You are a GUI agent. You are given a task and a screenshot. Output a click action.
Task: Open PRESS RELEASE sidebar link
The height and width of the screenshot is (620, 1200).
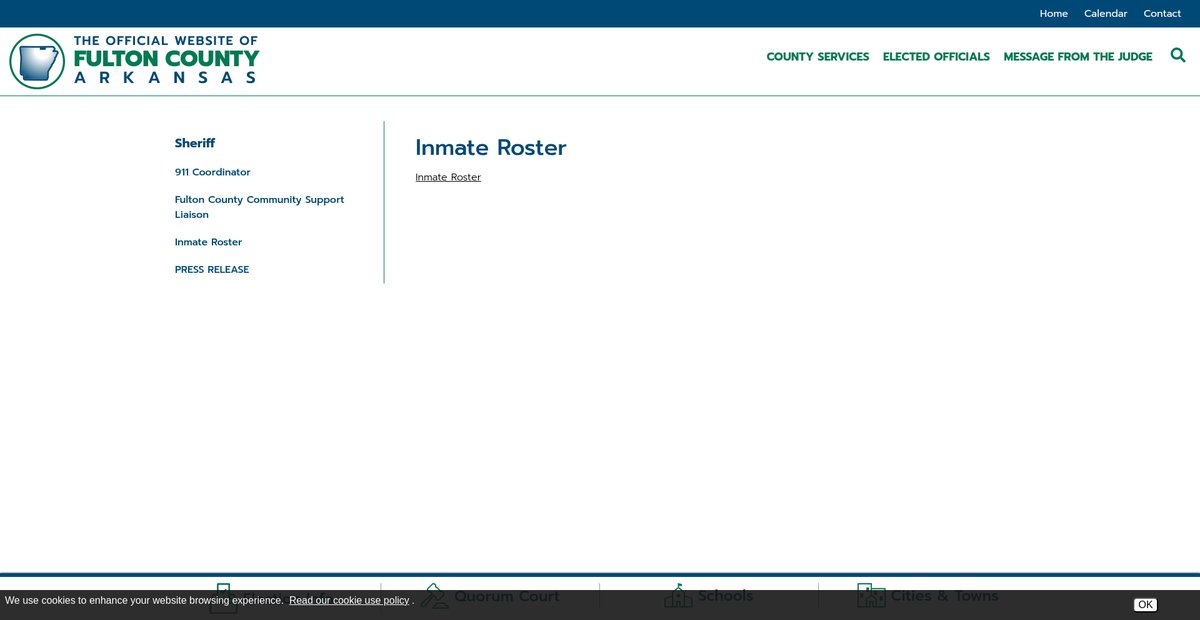click(212, 269)
